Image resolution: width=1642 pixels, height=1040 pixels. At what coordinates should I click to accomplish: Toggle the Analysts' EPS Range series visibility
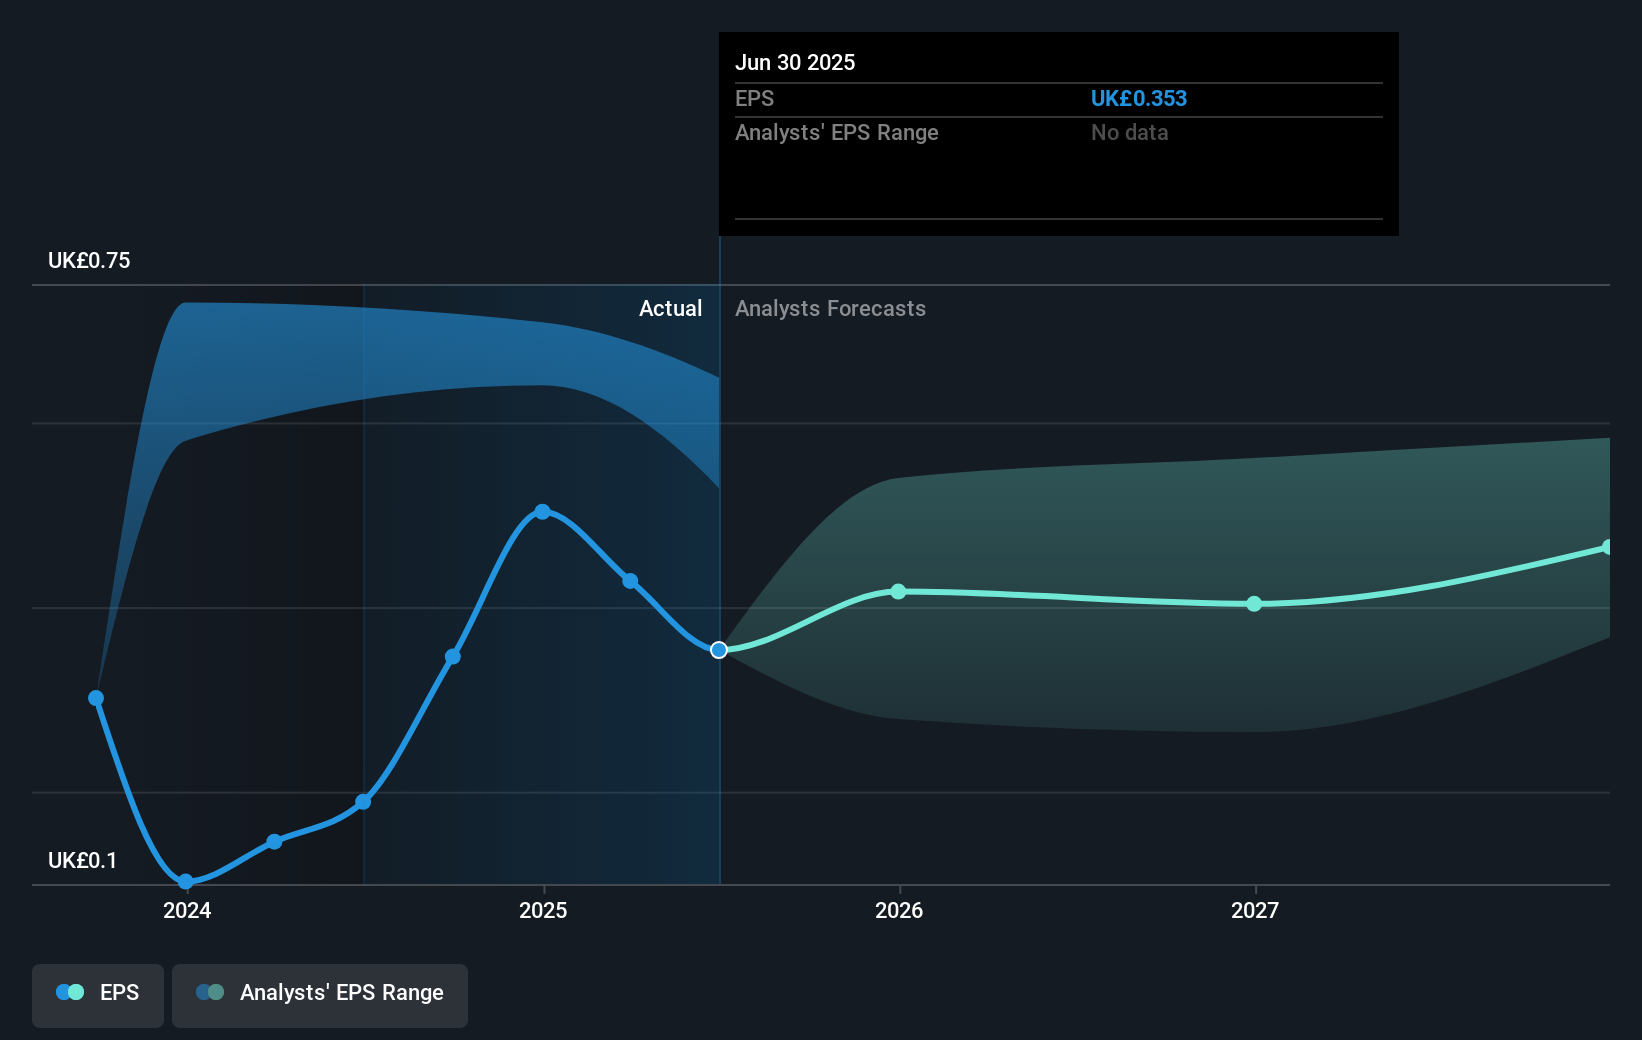click(320, 995)
